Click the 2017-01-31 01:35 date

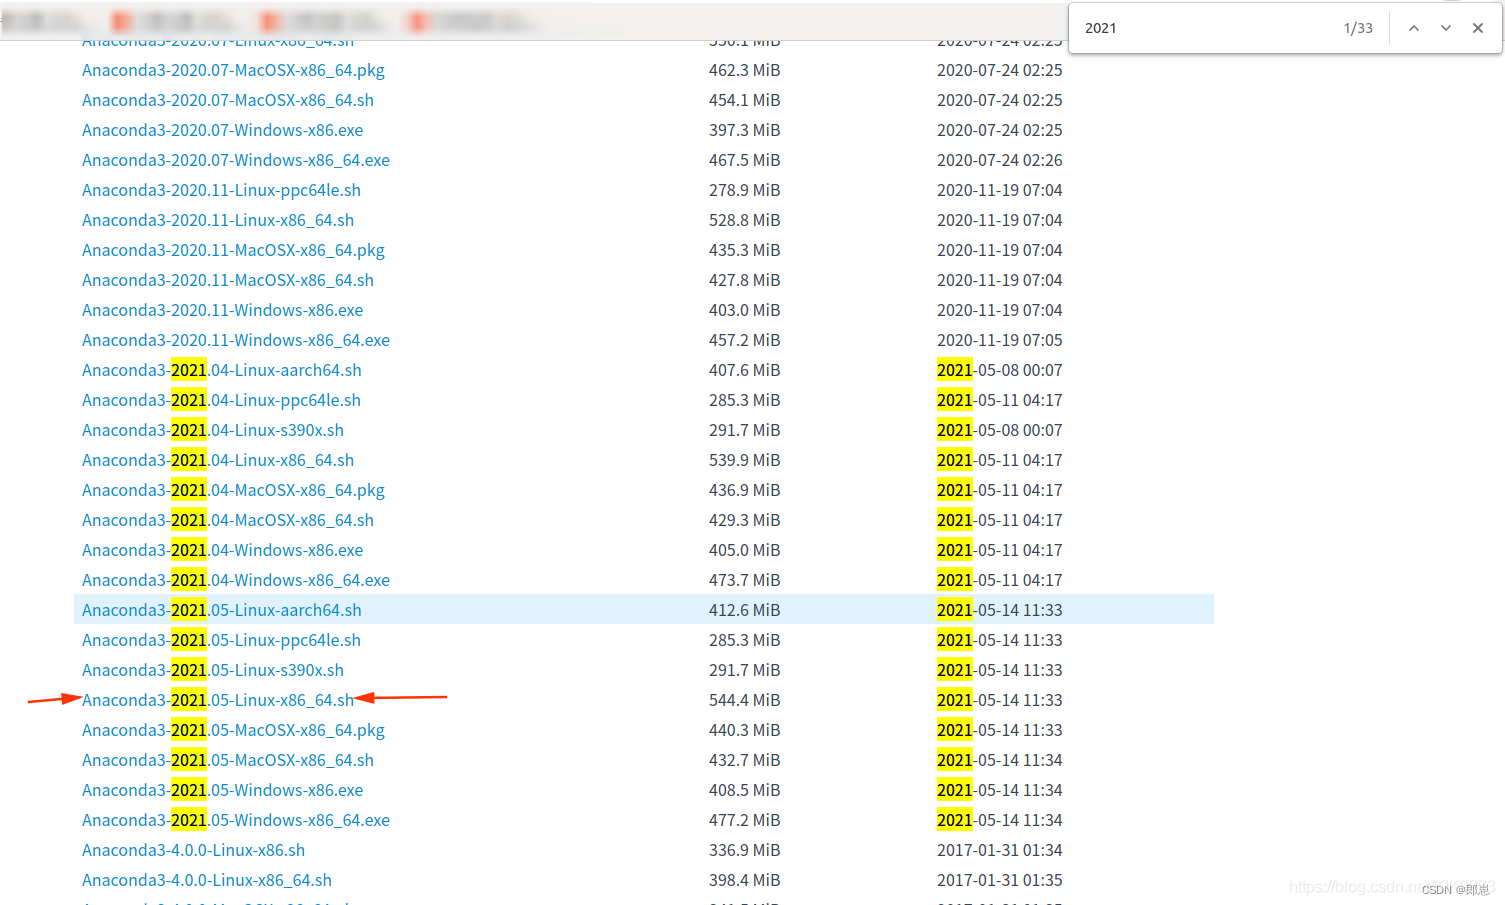(x=999, y=880)
